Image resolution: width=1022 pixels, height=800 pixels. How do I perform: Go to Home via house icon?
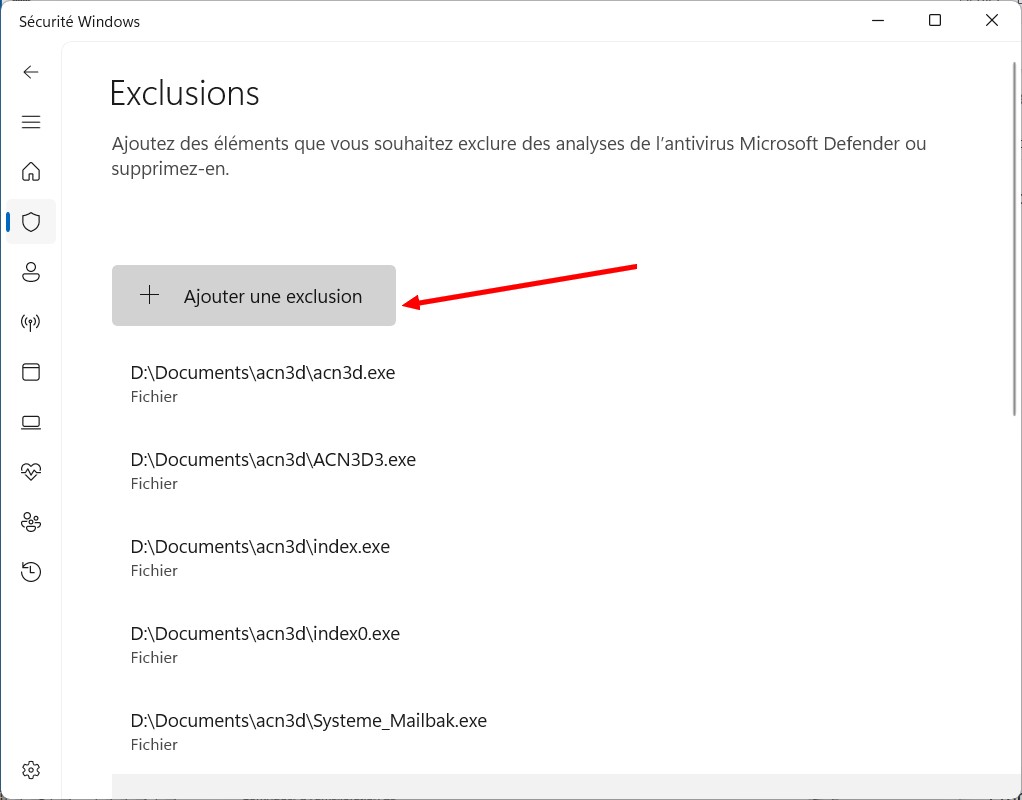(31, 171)
